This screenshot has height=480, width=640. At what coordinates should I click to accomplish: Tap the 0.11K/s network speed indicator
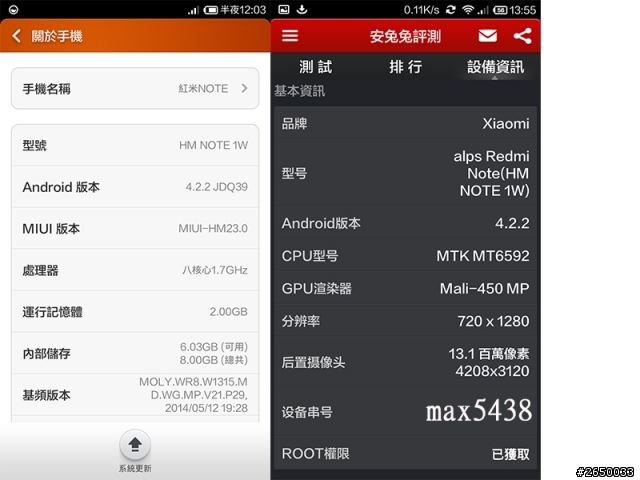[x=421, y=10]
